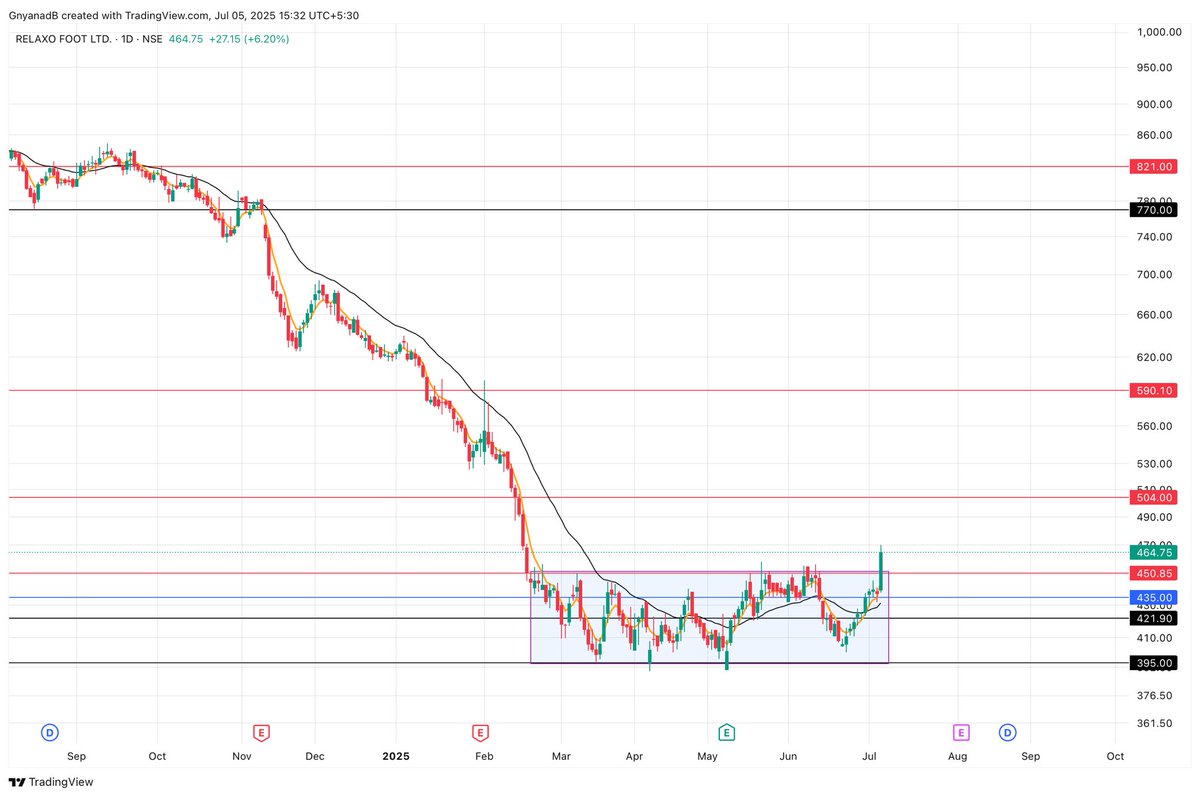
Task: Select the 770.00 black price line label
Action: pyautogui.click(x=1152, y=210)
